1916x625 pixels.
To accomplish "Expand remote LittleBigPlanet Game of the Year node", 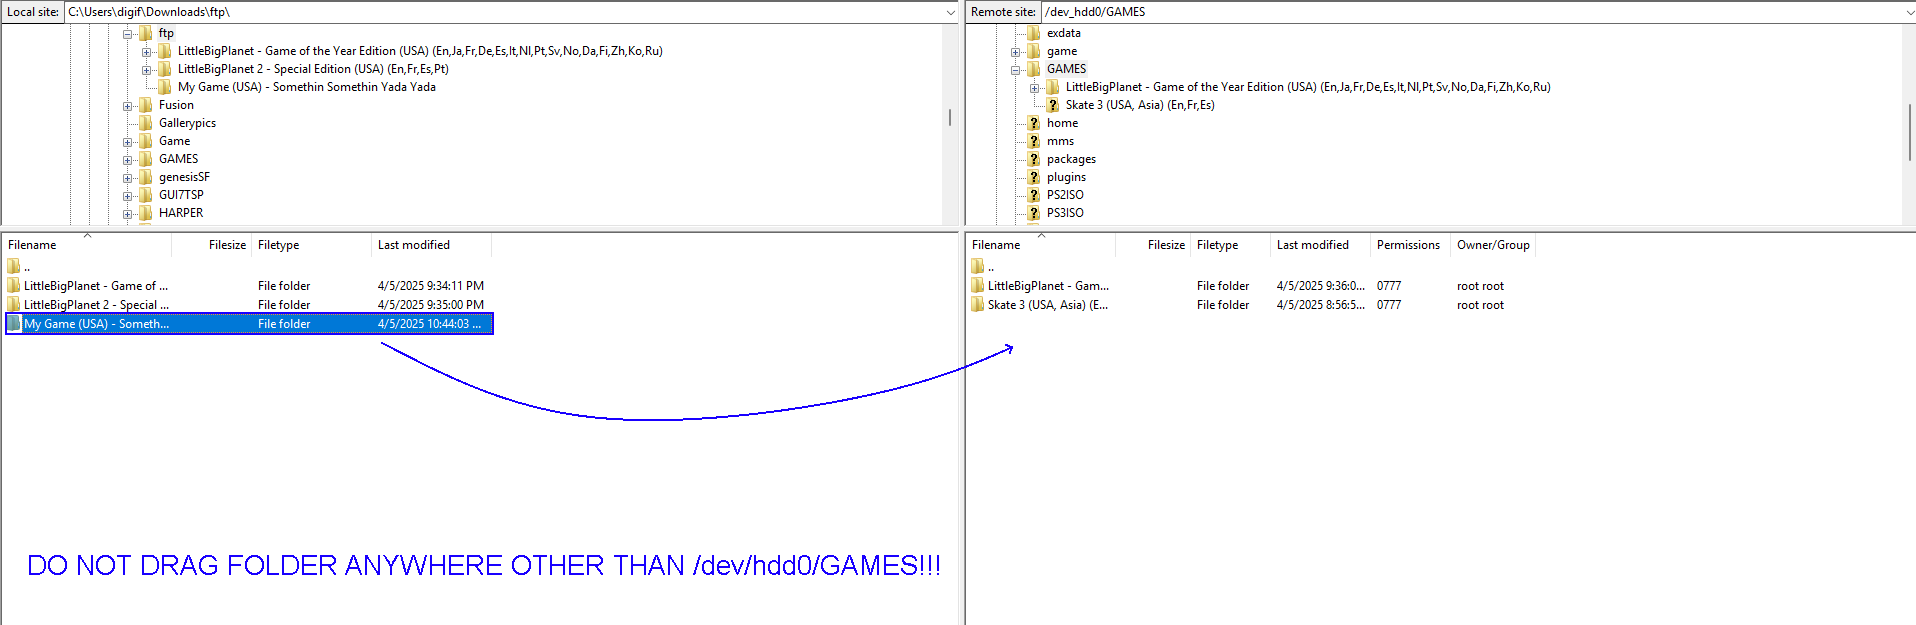I will 1034,88.
